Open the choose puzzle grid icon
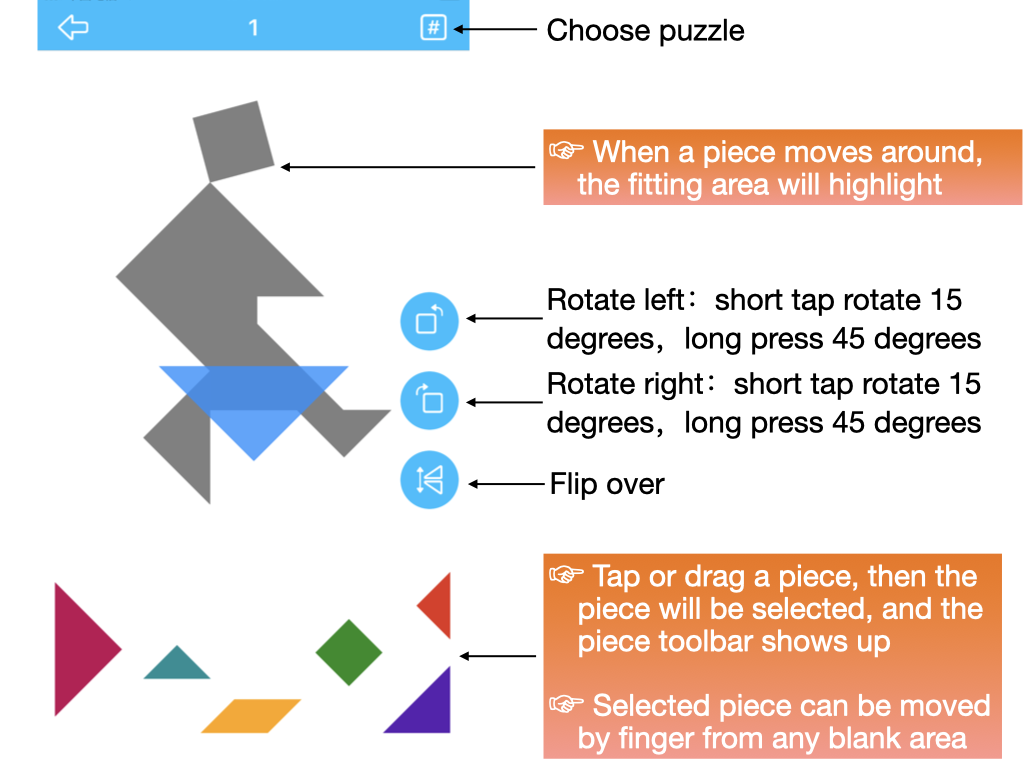 pos(433,27)
